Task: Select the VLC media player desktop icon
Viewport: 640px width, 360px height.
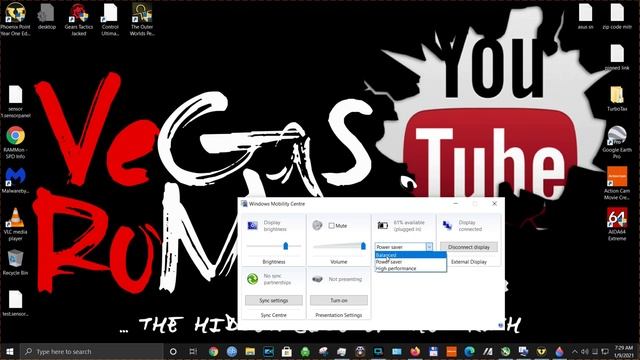Action: [15, 224]
